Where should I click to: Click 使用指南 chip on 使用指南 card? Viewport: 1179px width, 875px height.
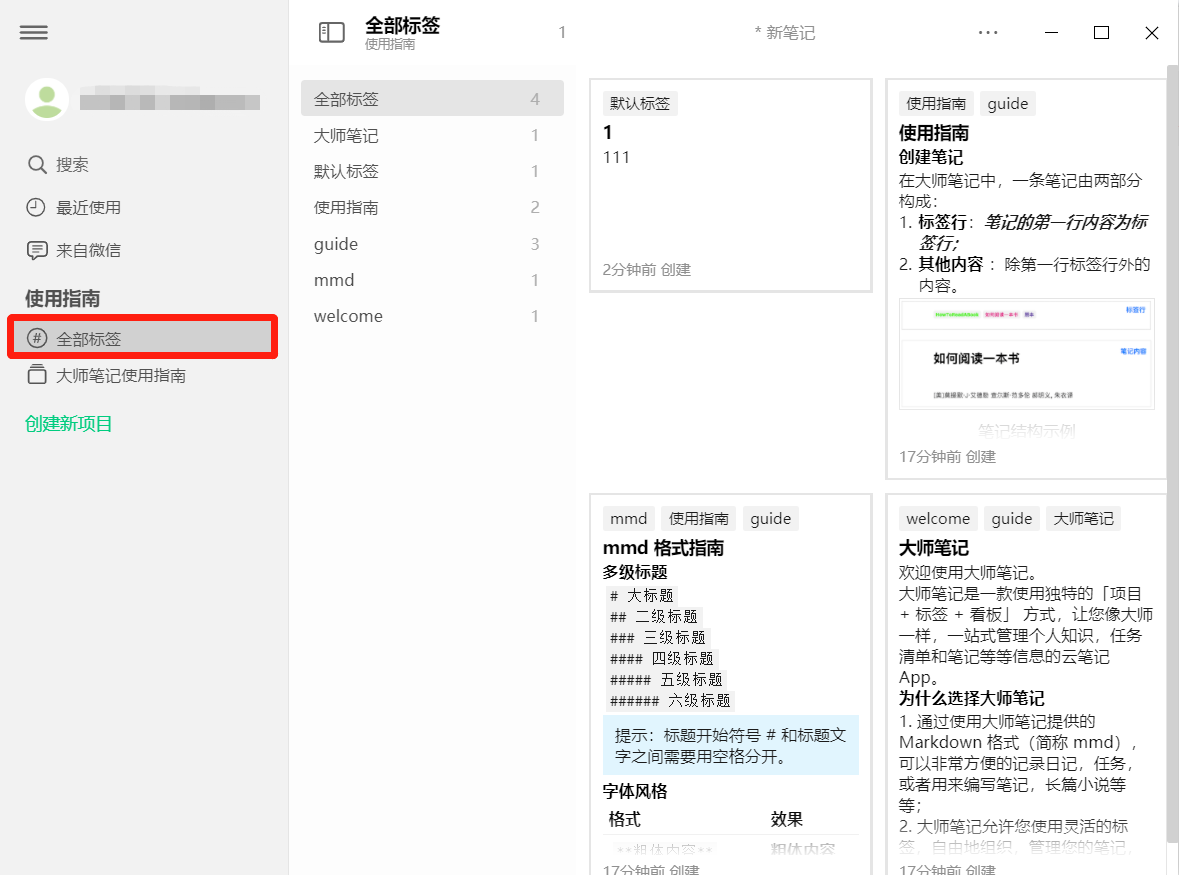(936, 103)
